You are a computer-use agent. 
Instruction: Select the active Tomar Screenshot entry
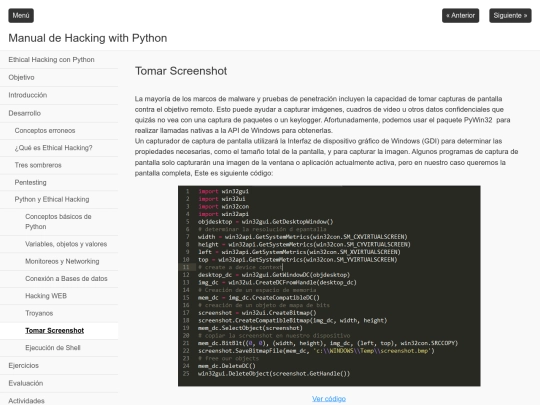coord(54,331)
